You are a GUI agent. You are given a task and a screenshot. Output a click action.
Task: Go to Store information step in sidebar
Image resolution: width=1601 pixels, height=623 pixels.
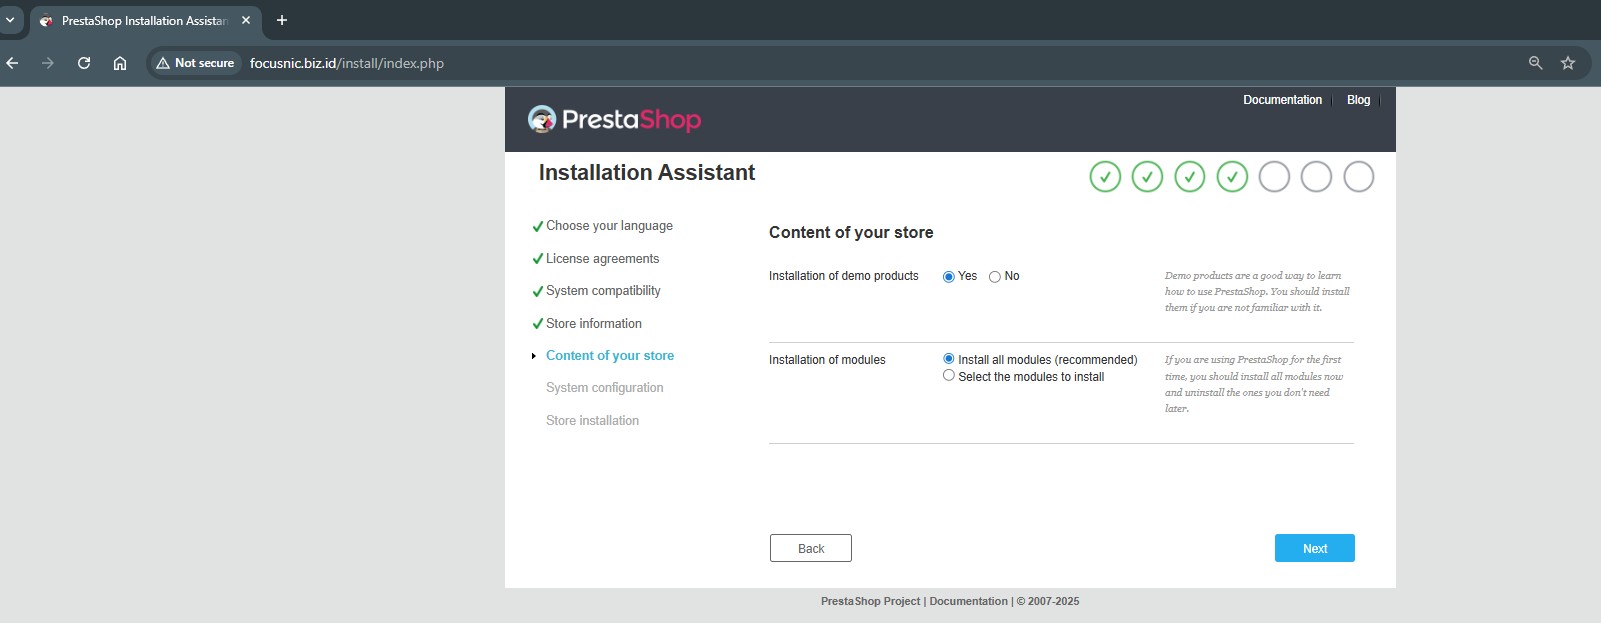(594, 324)
